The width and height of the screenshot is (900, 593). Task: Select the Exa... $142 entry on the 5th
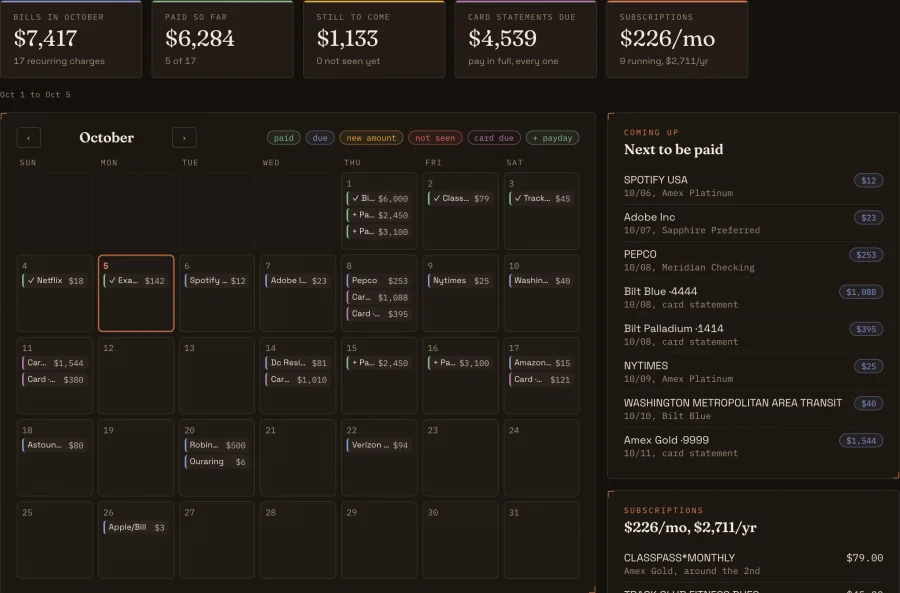pos(136,281)
